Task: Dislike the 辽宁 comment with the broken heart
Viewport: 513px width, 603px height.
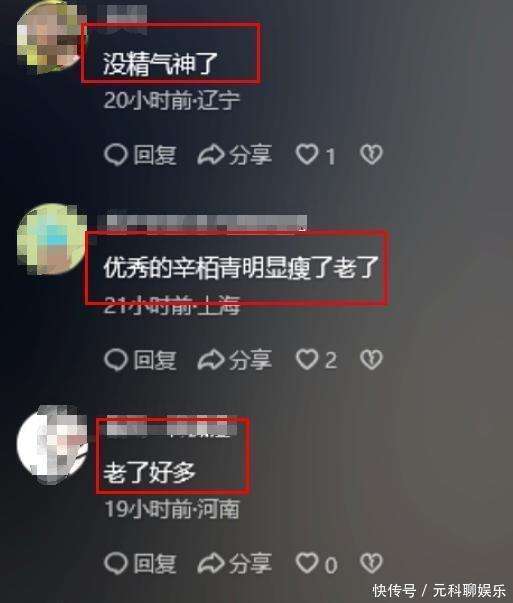Action: [x=371, y=155]
